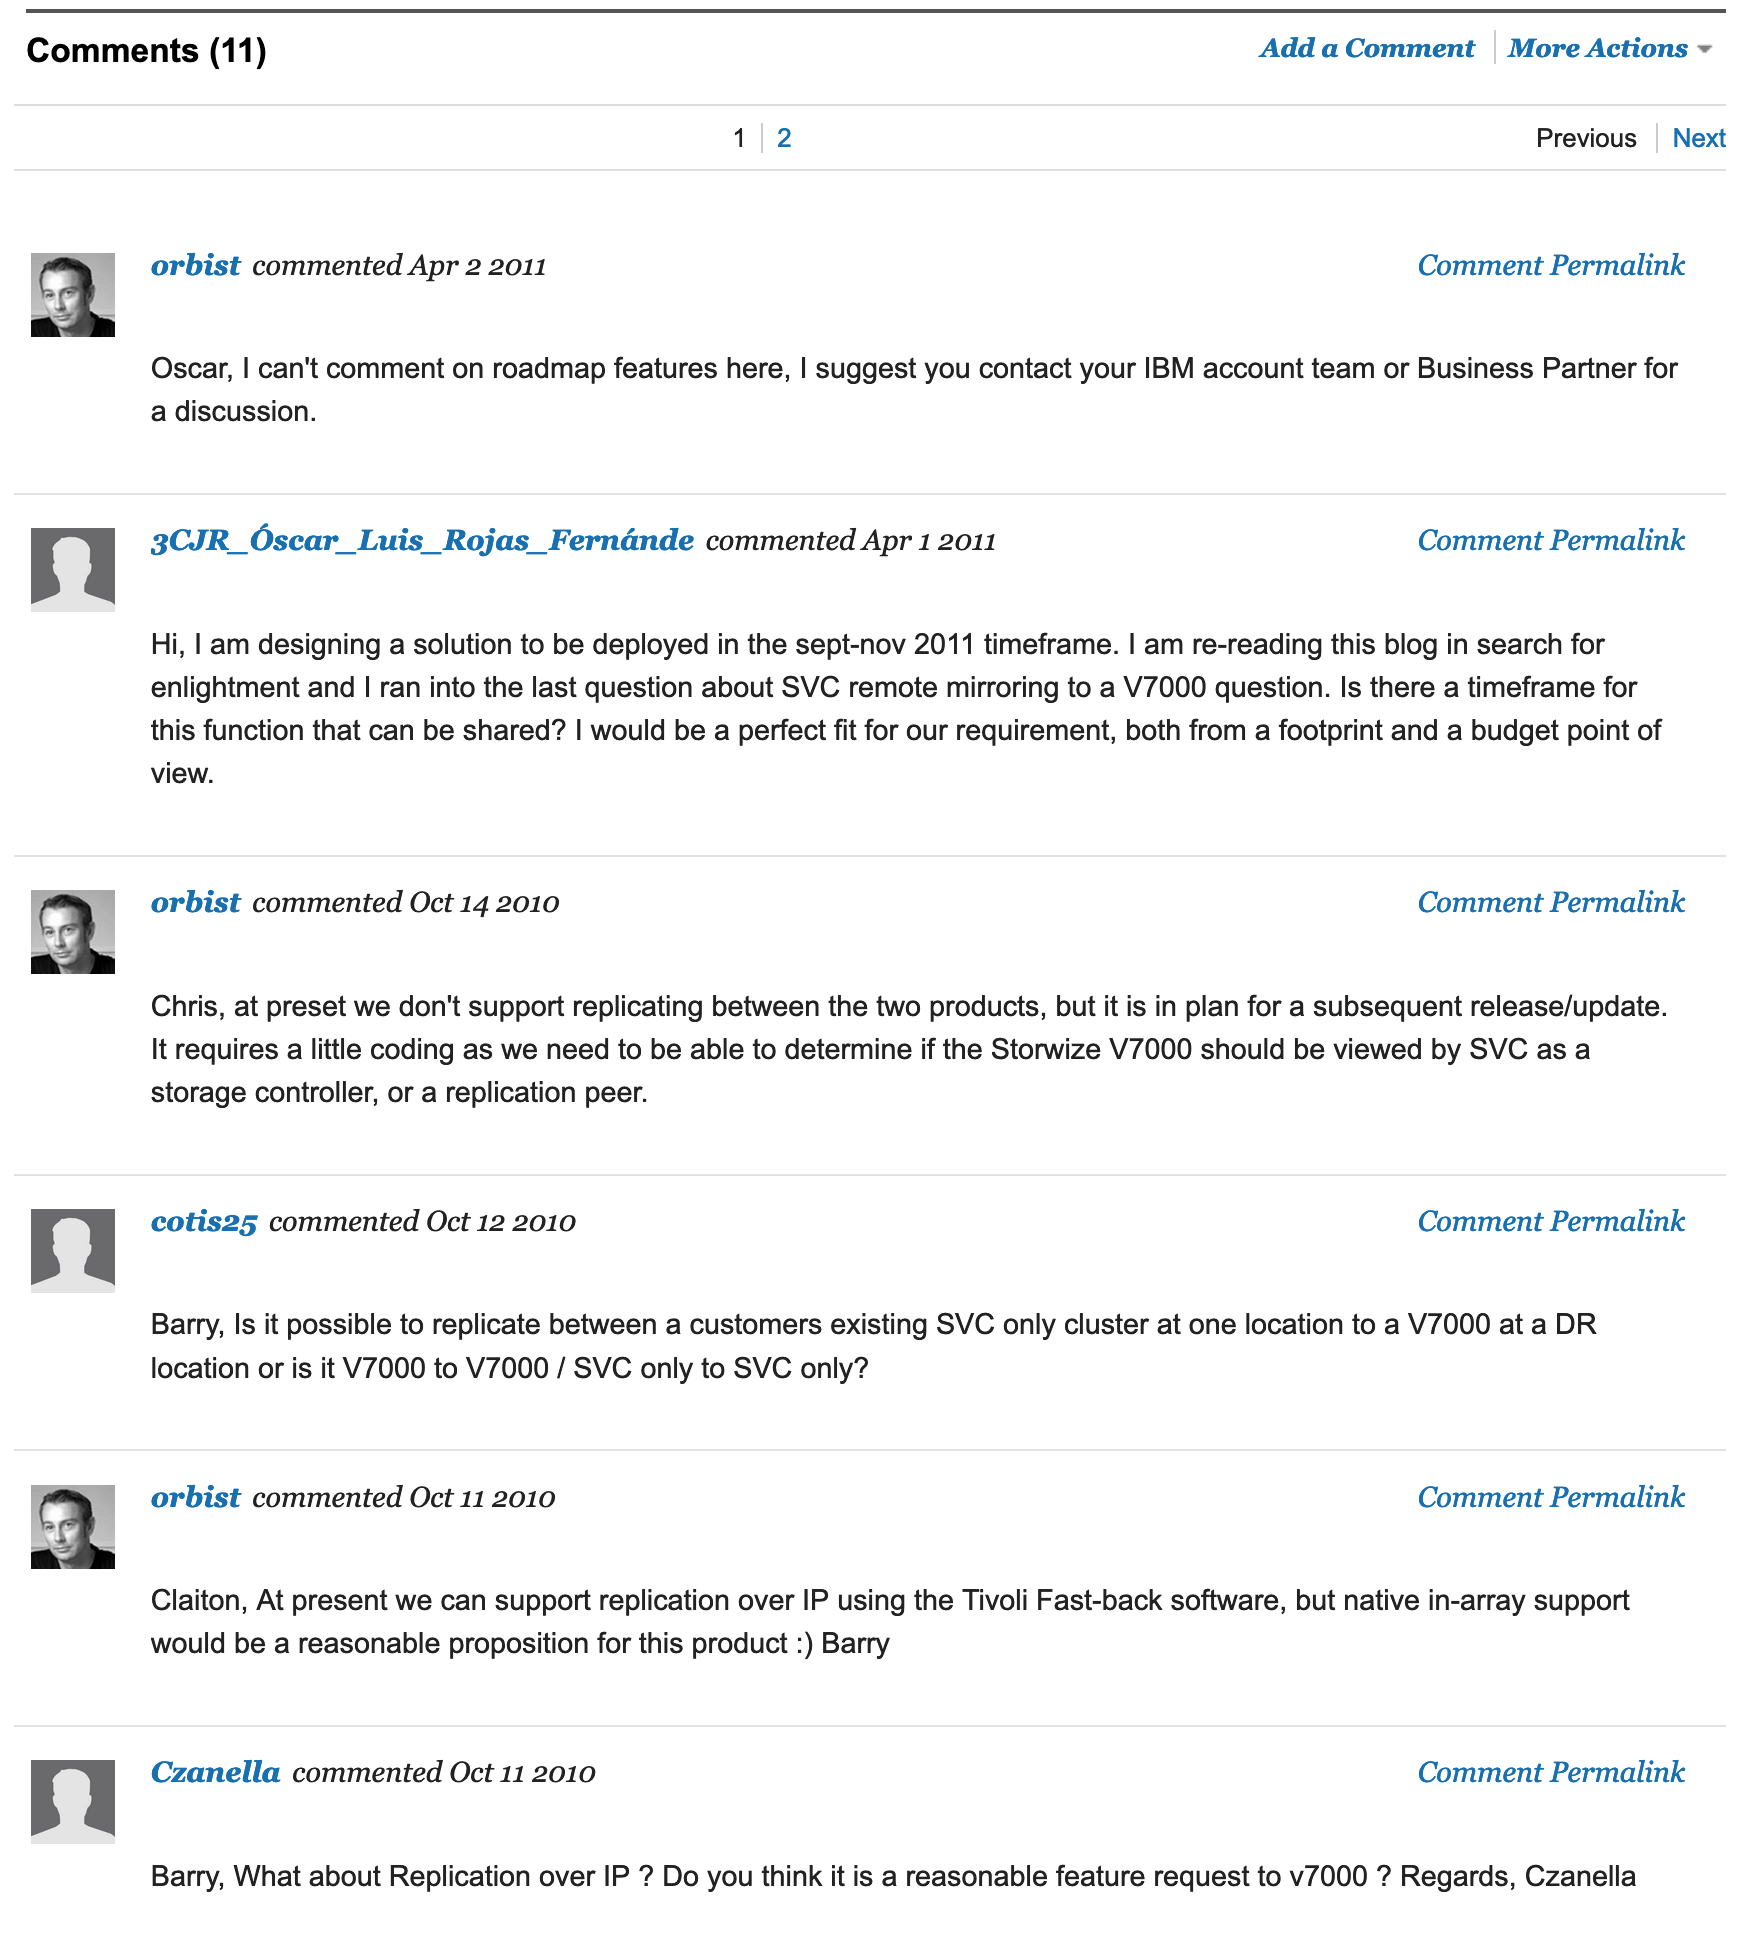
Task: Click the Previous page link
Action: (1586, 138)
